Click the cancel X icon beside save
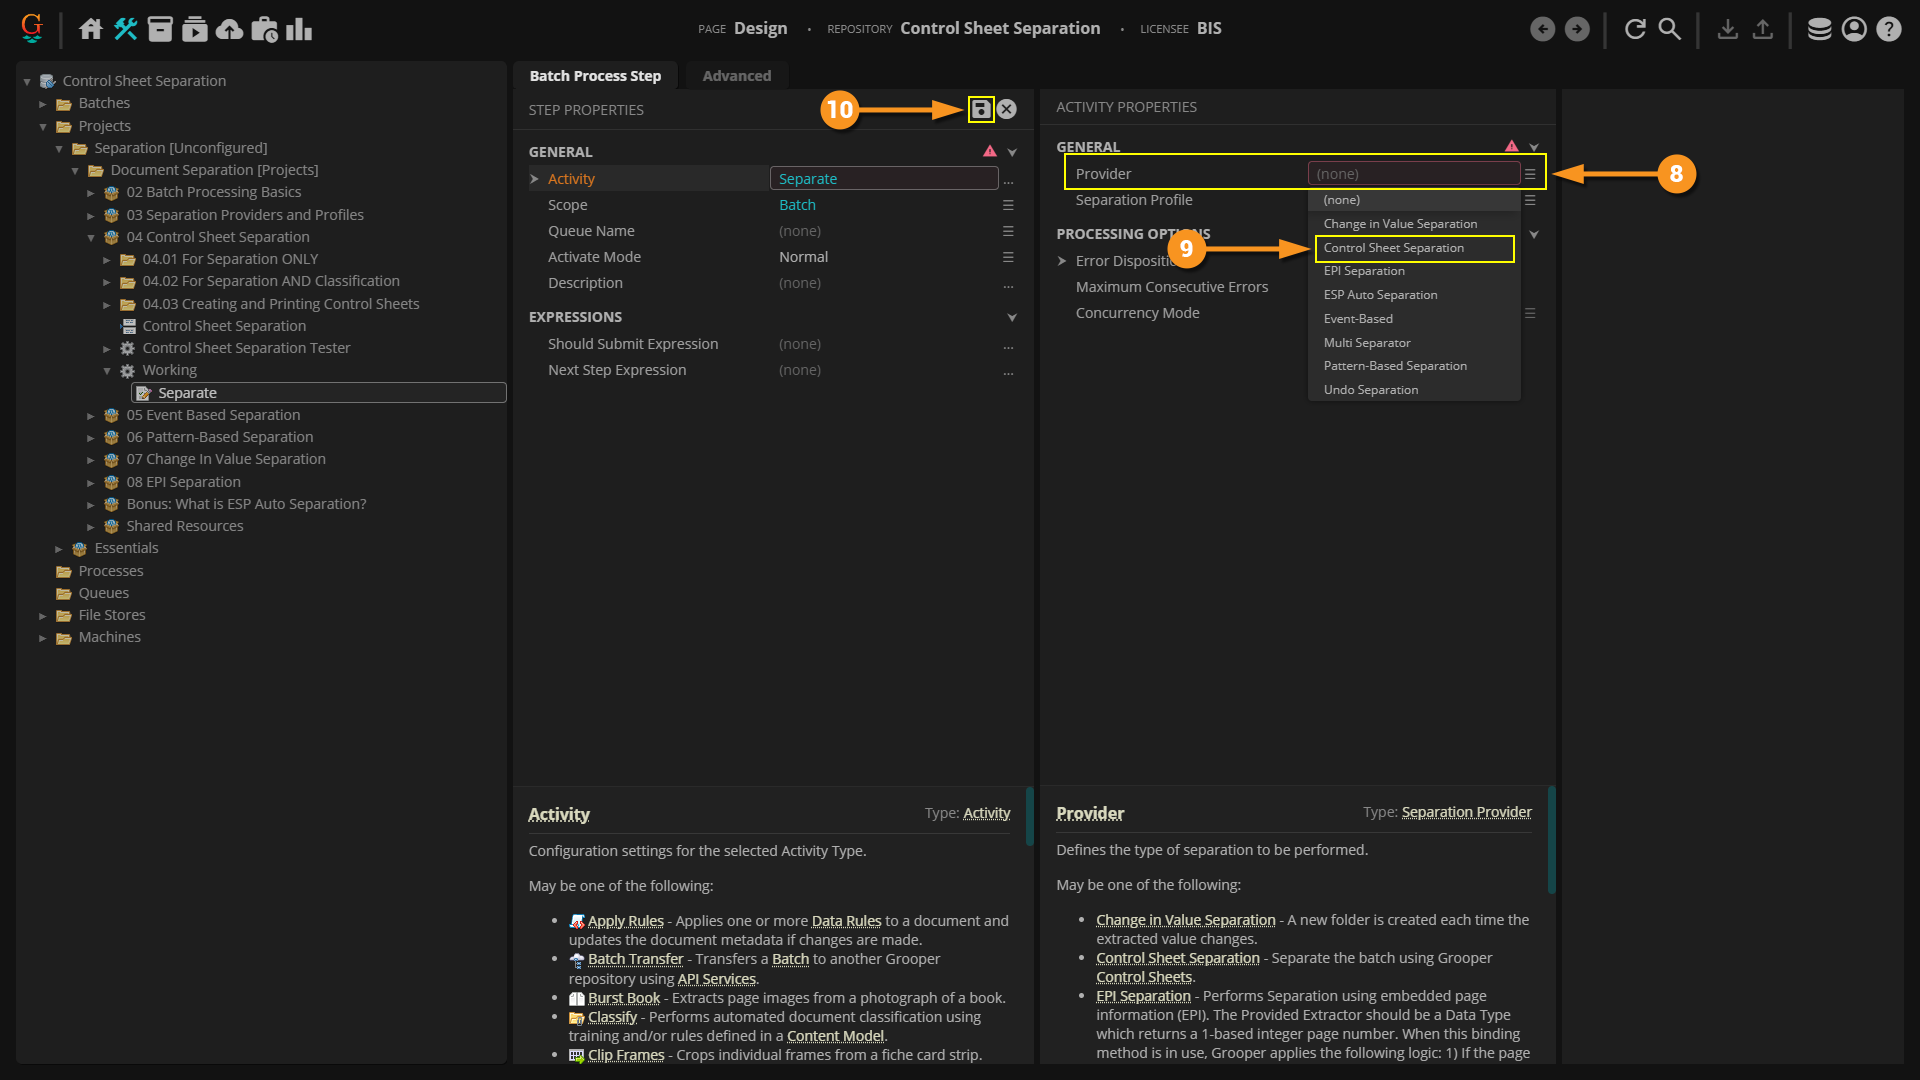1920x1080 pixels. (1007, 110)
